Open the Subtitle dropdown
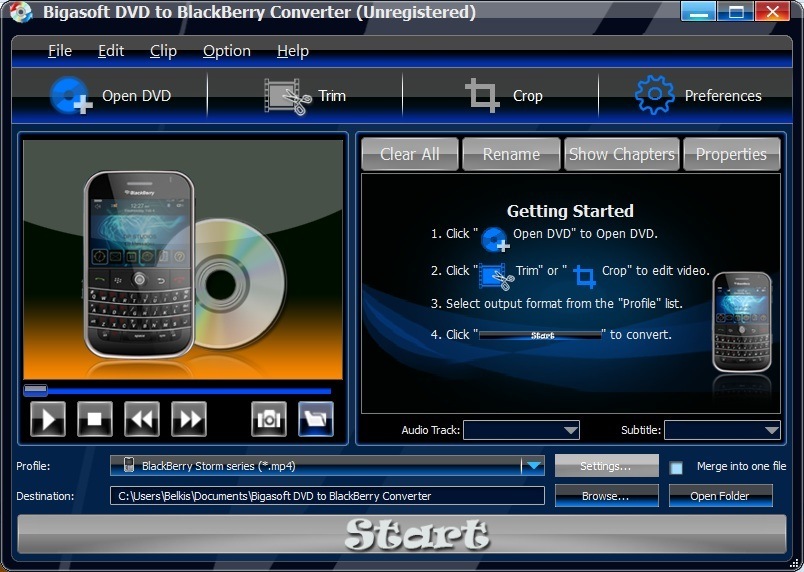 [722, 430]
